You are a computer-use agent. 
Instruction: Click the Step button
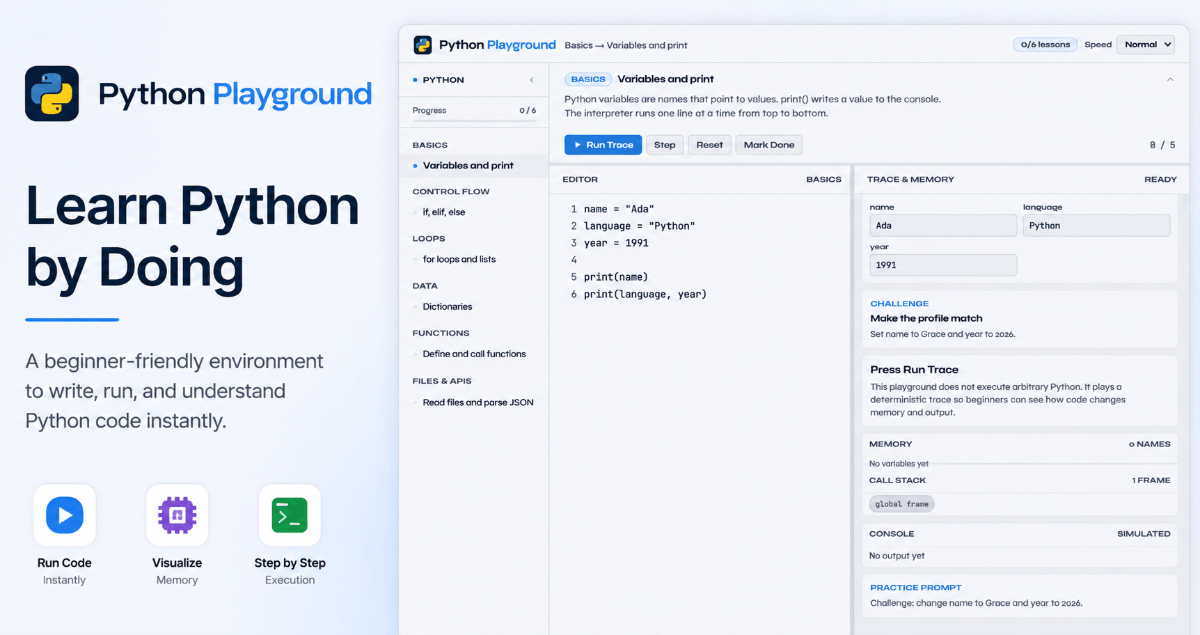pos(665,145)
